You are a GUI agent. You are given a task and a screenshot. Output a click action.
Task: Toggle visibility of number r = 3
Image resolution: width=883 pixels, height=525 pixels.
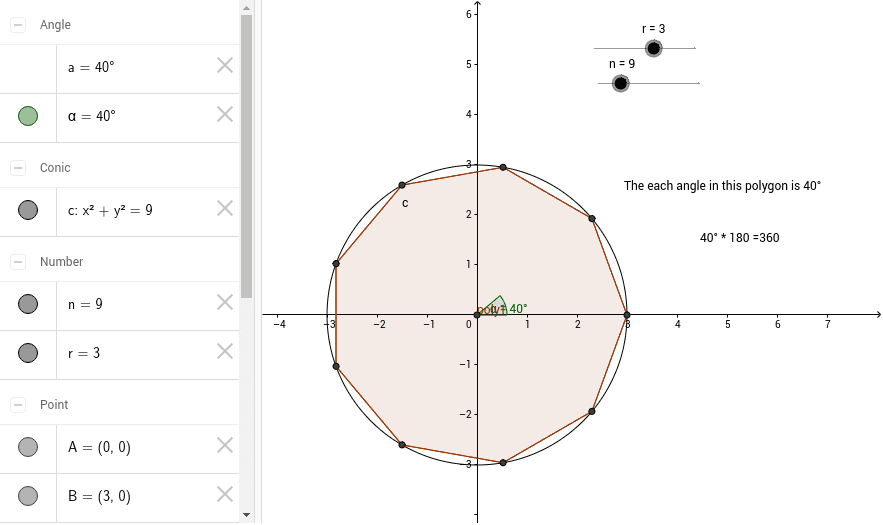point(28,353)
